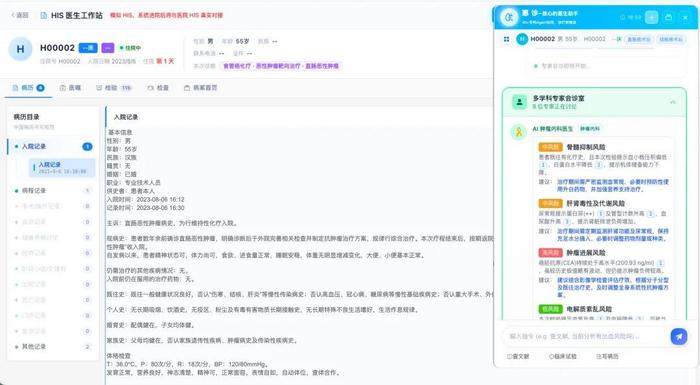
Task: Click the icon on the 医嘱 tab
Action: click(x=62, y=88)
